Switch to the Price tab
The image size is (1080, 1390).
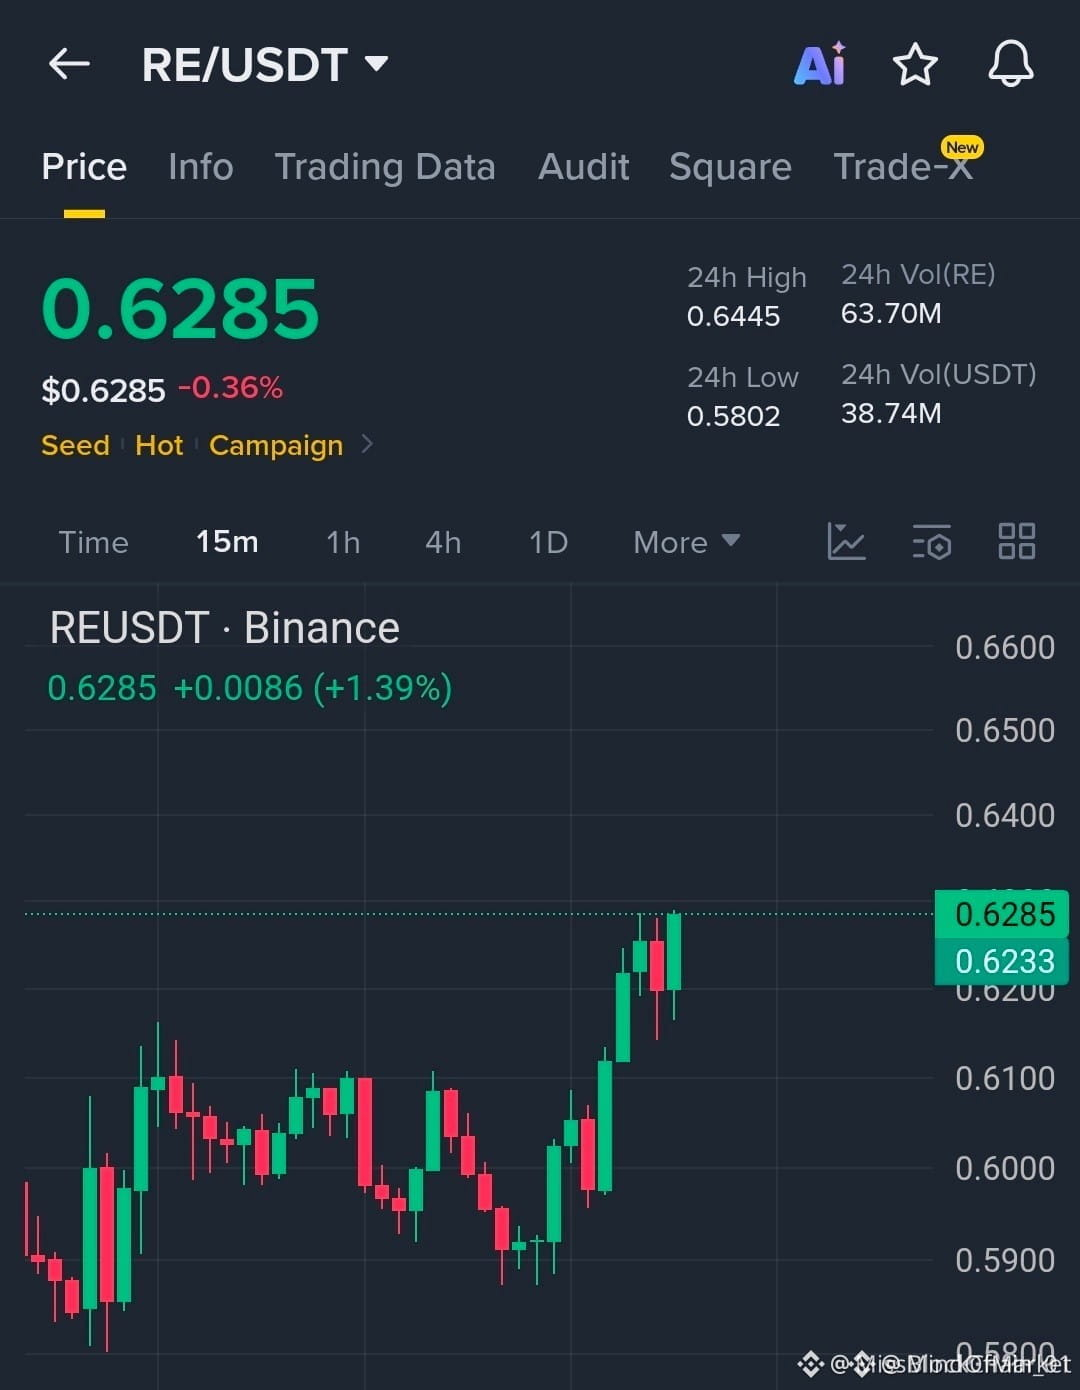[84, 166]
